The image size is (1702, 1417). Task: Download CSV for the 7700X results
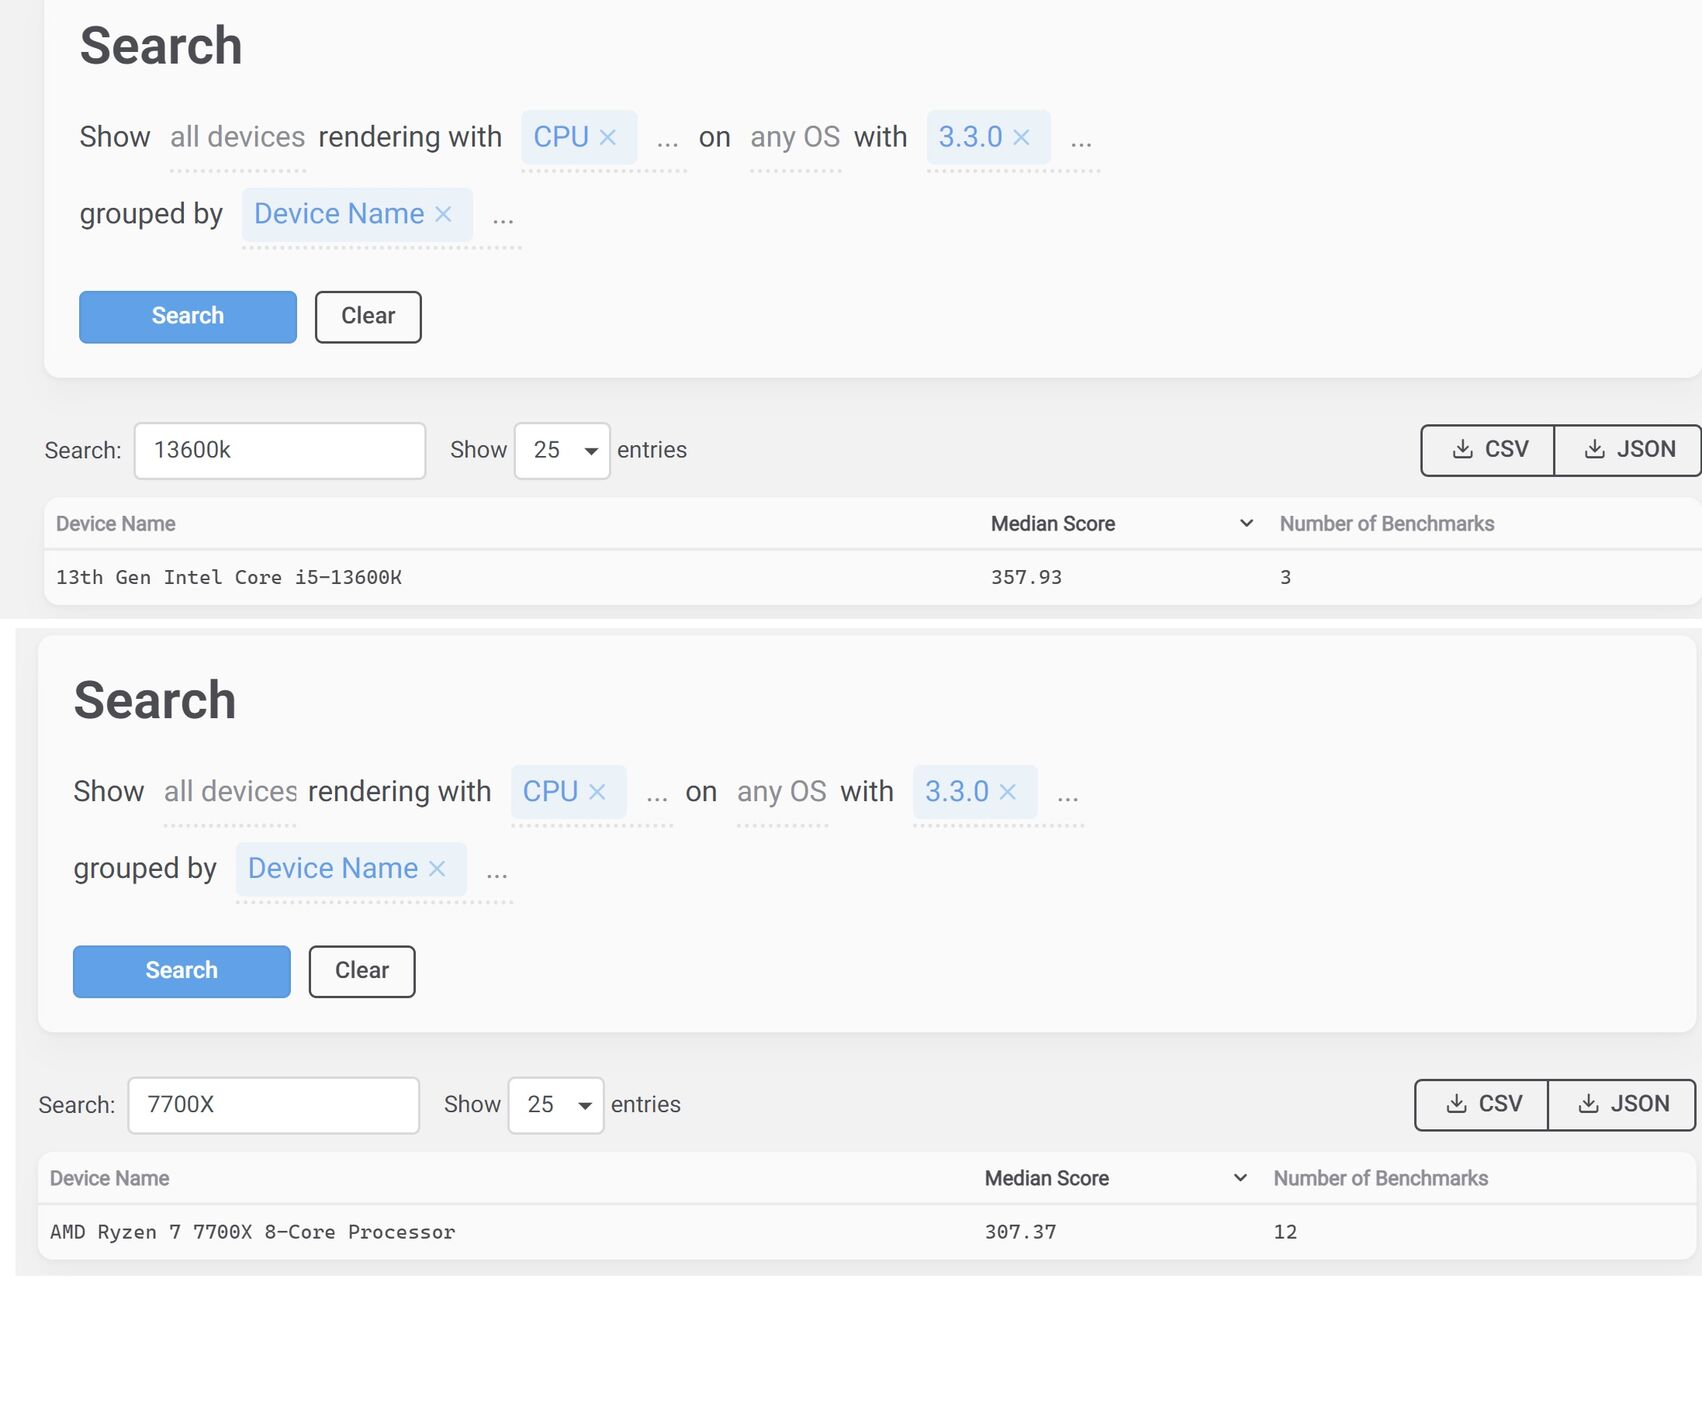point(1482,1105)
